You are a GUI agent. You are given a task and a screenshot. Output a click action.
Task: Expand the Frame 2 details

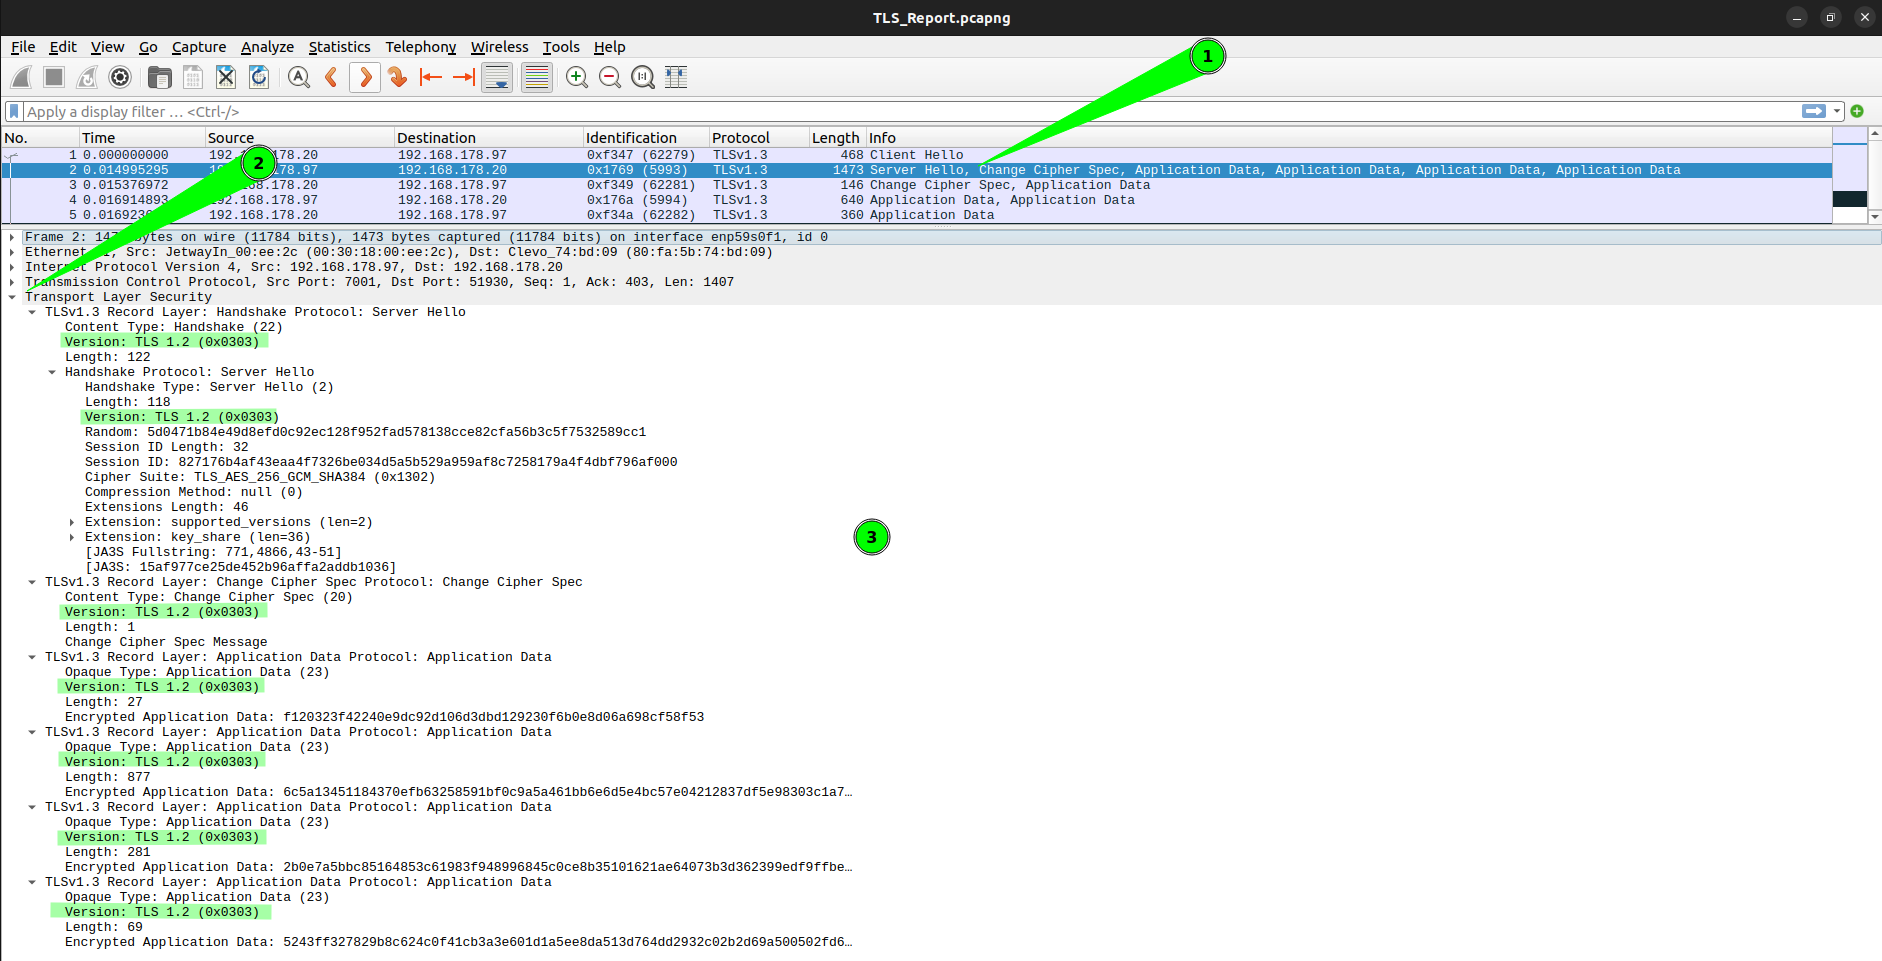tap(11, 237)
